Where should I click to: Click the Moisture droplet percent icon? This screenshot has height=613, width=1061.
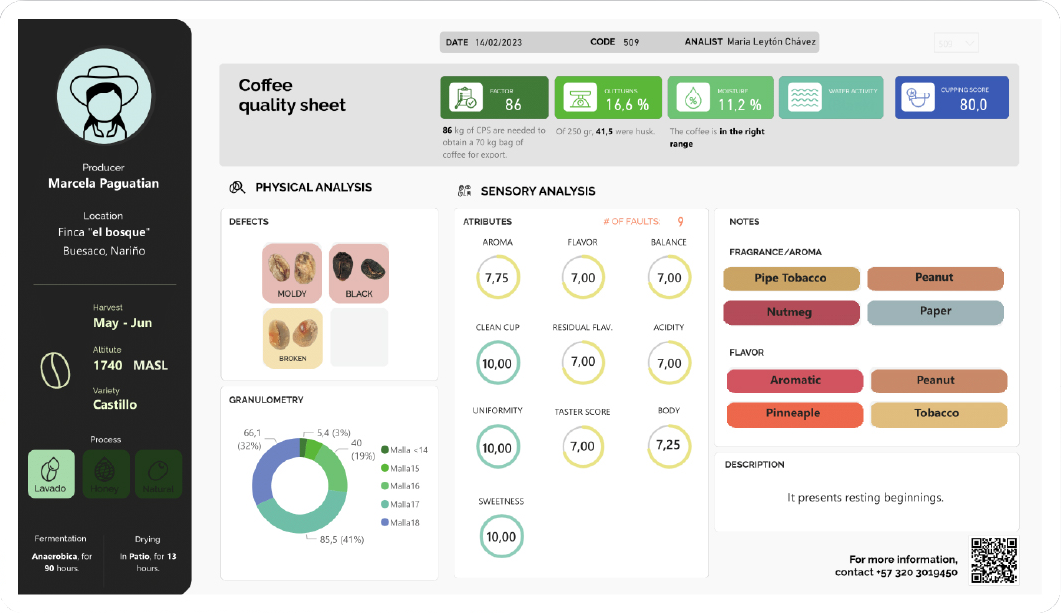(693, 98)
